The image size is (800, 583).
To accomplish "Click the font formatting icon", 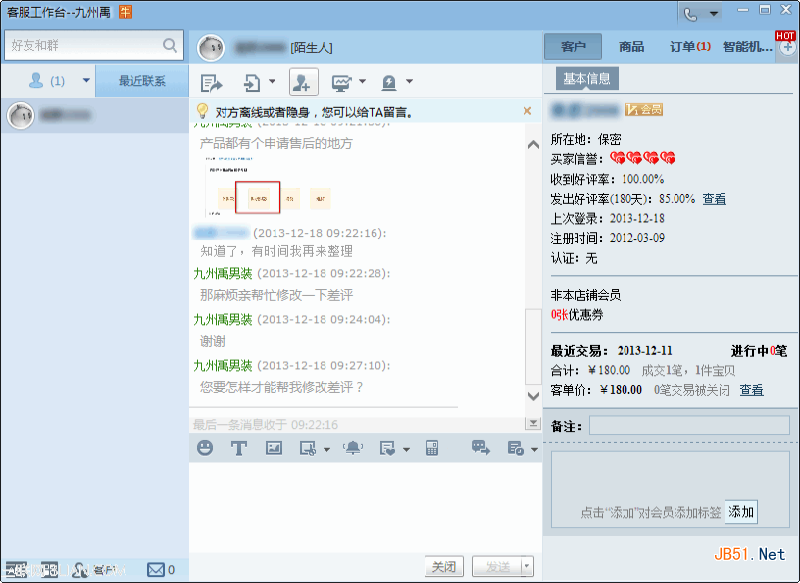I will click(238, 449).
